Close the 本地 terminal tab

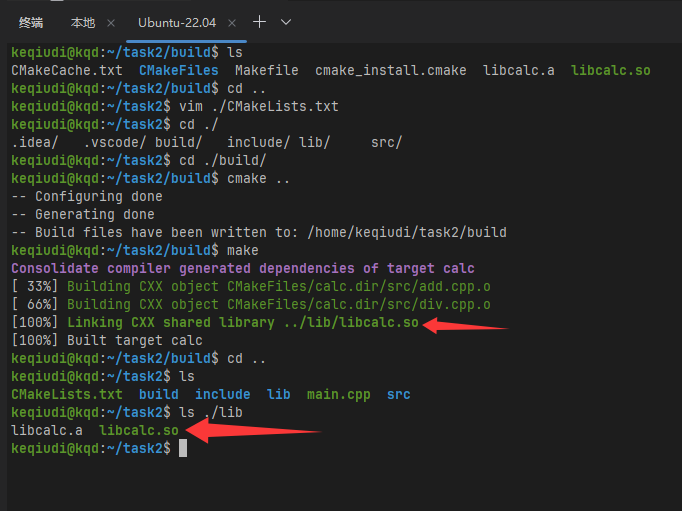[x=110, y=22]
